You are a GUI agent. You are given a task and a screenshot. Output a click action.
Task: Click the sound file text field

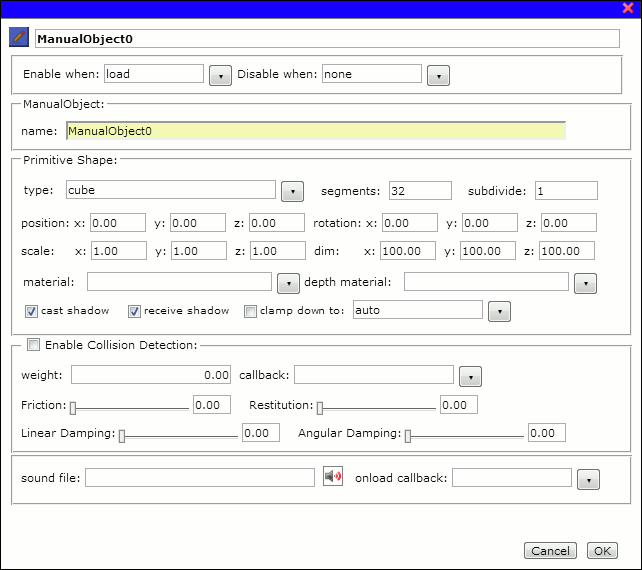tap(200, 478)
